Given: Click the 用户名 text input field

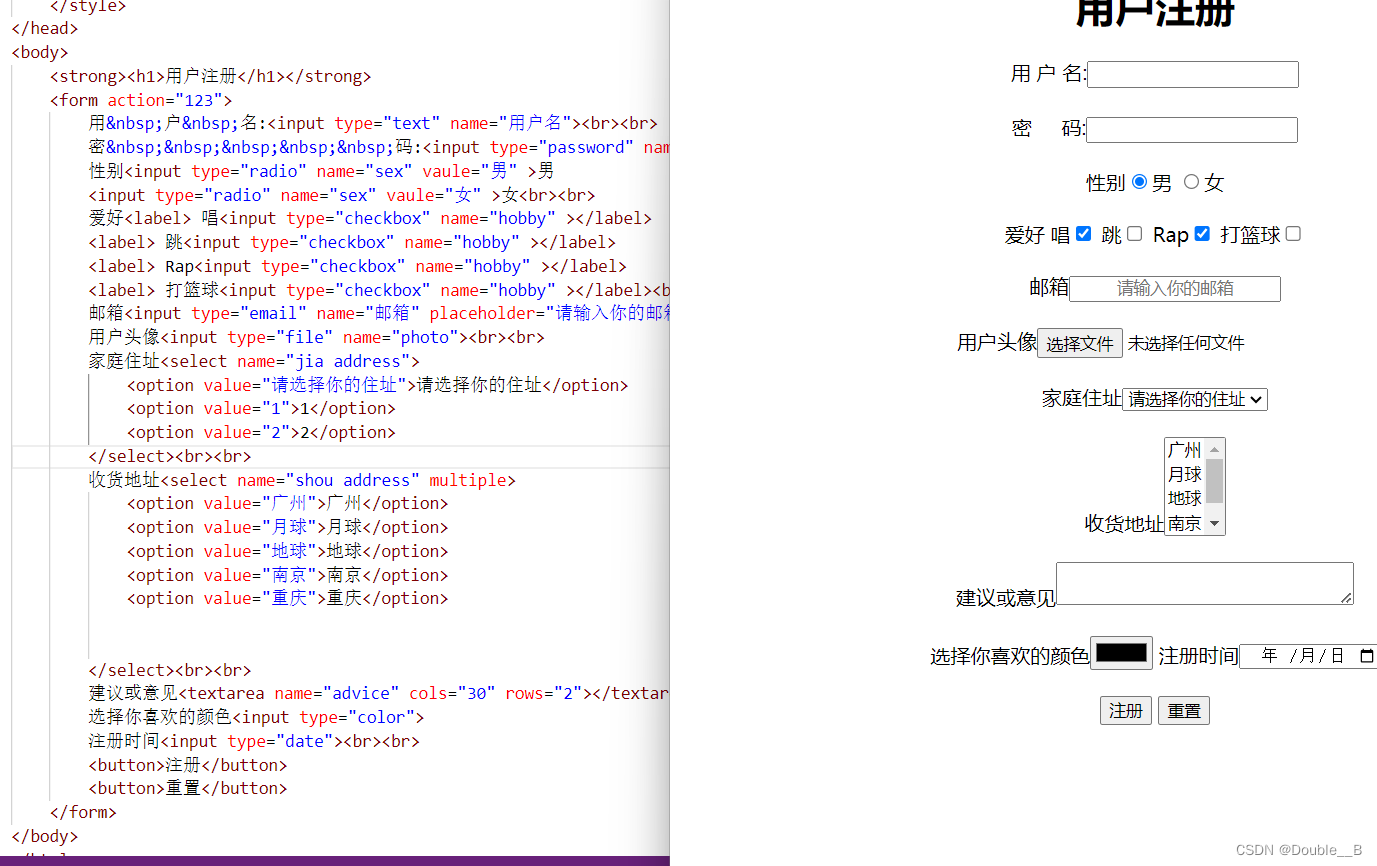Looking at the screenshot, I should 1192,74.
